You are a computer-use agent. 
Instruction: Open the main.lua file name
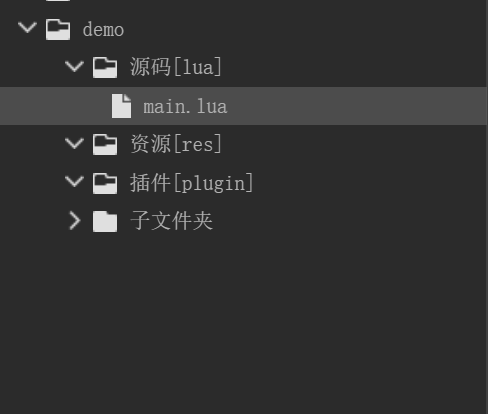click(x=185, y=107)
